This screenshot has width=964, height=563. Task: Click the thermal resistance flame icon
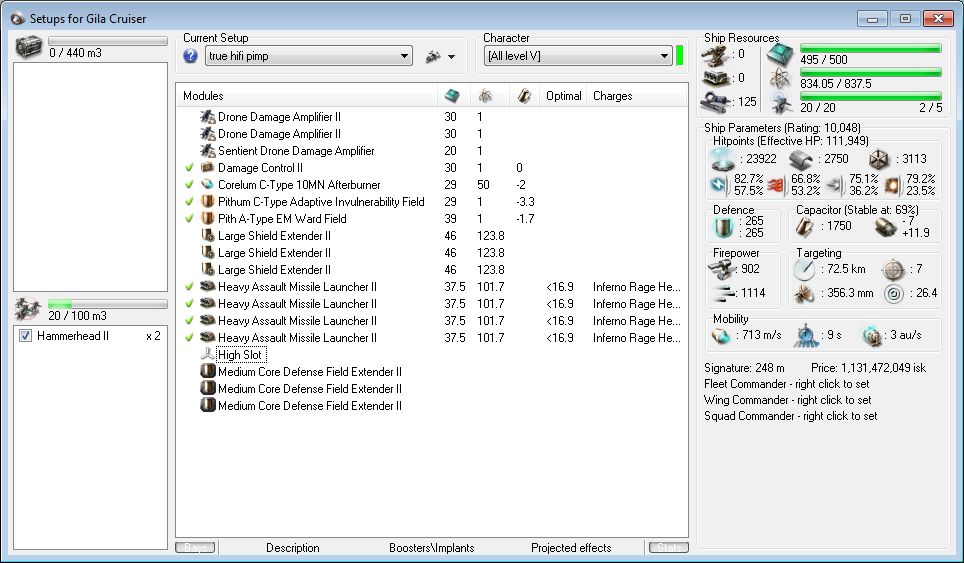point(777,184)
